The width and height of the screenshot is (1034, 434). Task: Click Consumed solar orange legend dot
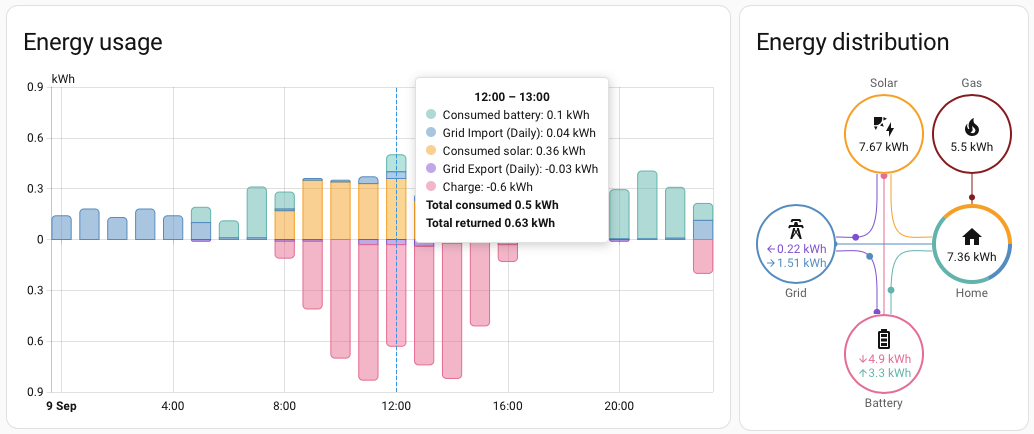coord(431,151)
